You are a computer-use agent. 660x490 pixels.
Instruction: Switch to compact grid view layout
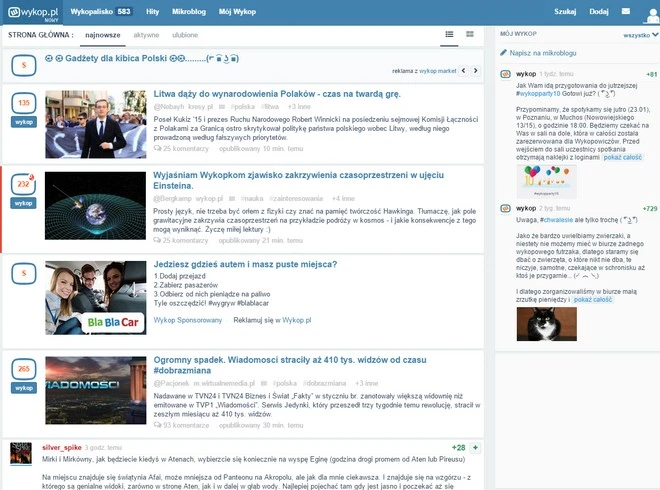point(470,34)
